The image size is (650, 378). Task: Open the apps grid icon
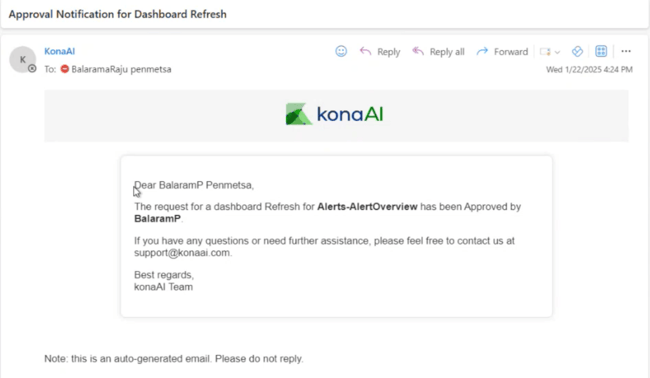click(x=601, y=51)
